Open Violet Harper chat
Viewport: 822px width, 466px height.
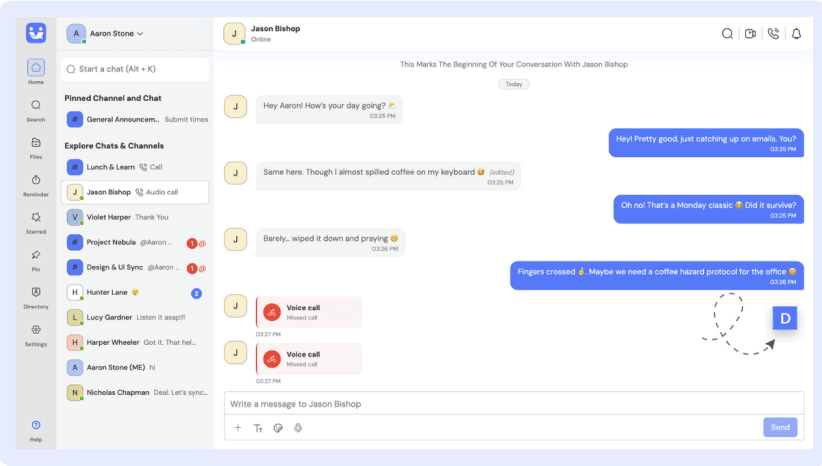coord(135,217)
